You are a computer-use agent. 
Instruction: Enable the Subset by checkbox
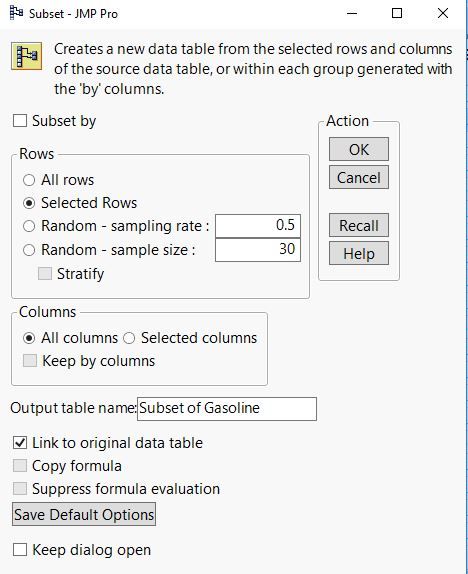tap(20, 121)
